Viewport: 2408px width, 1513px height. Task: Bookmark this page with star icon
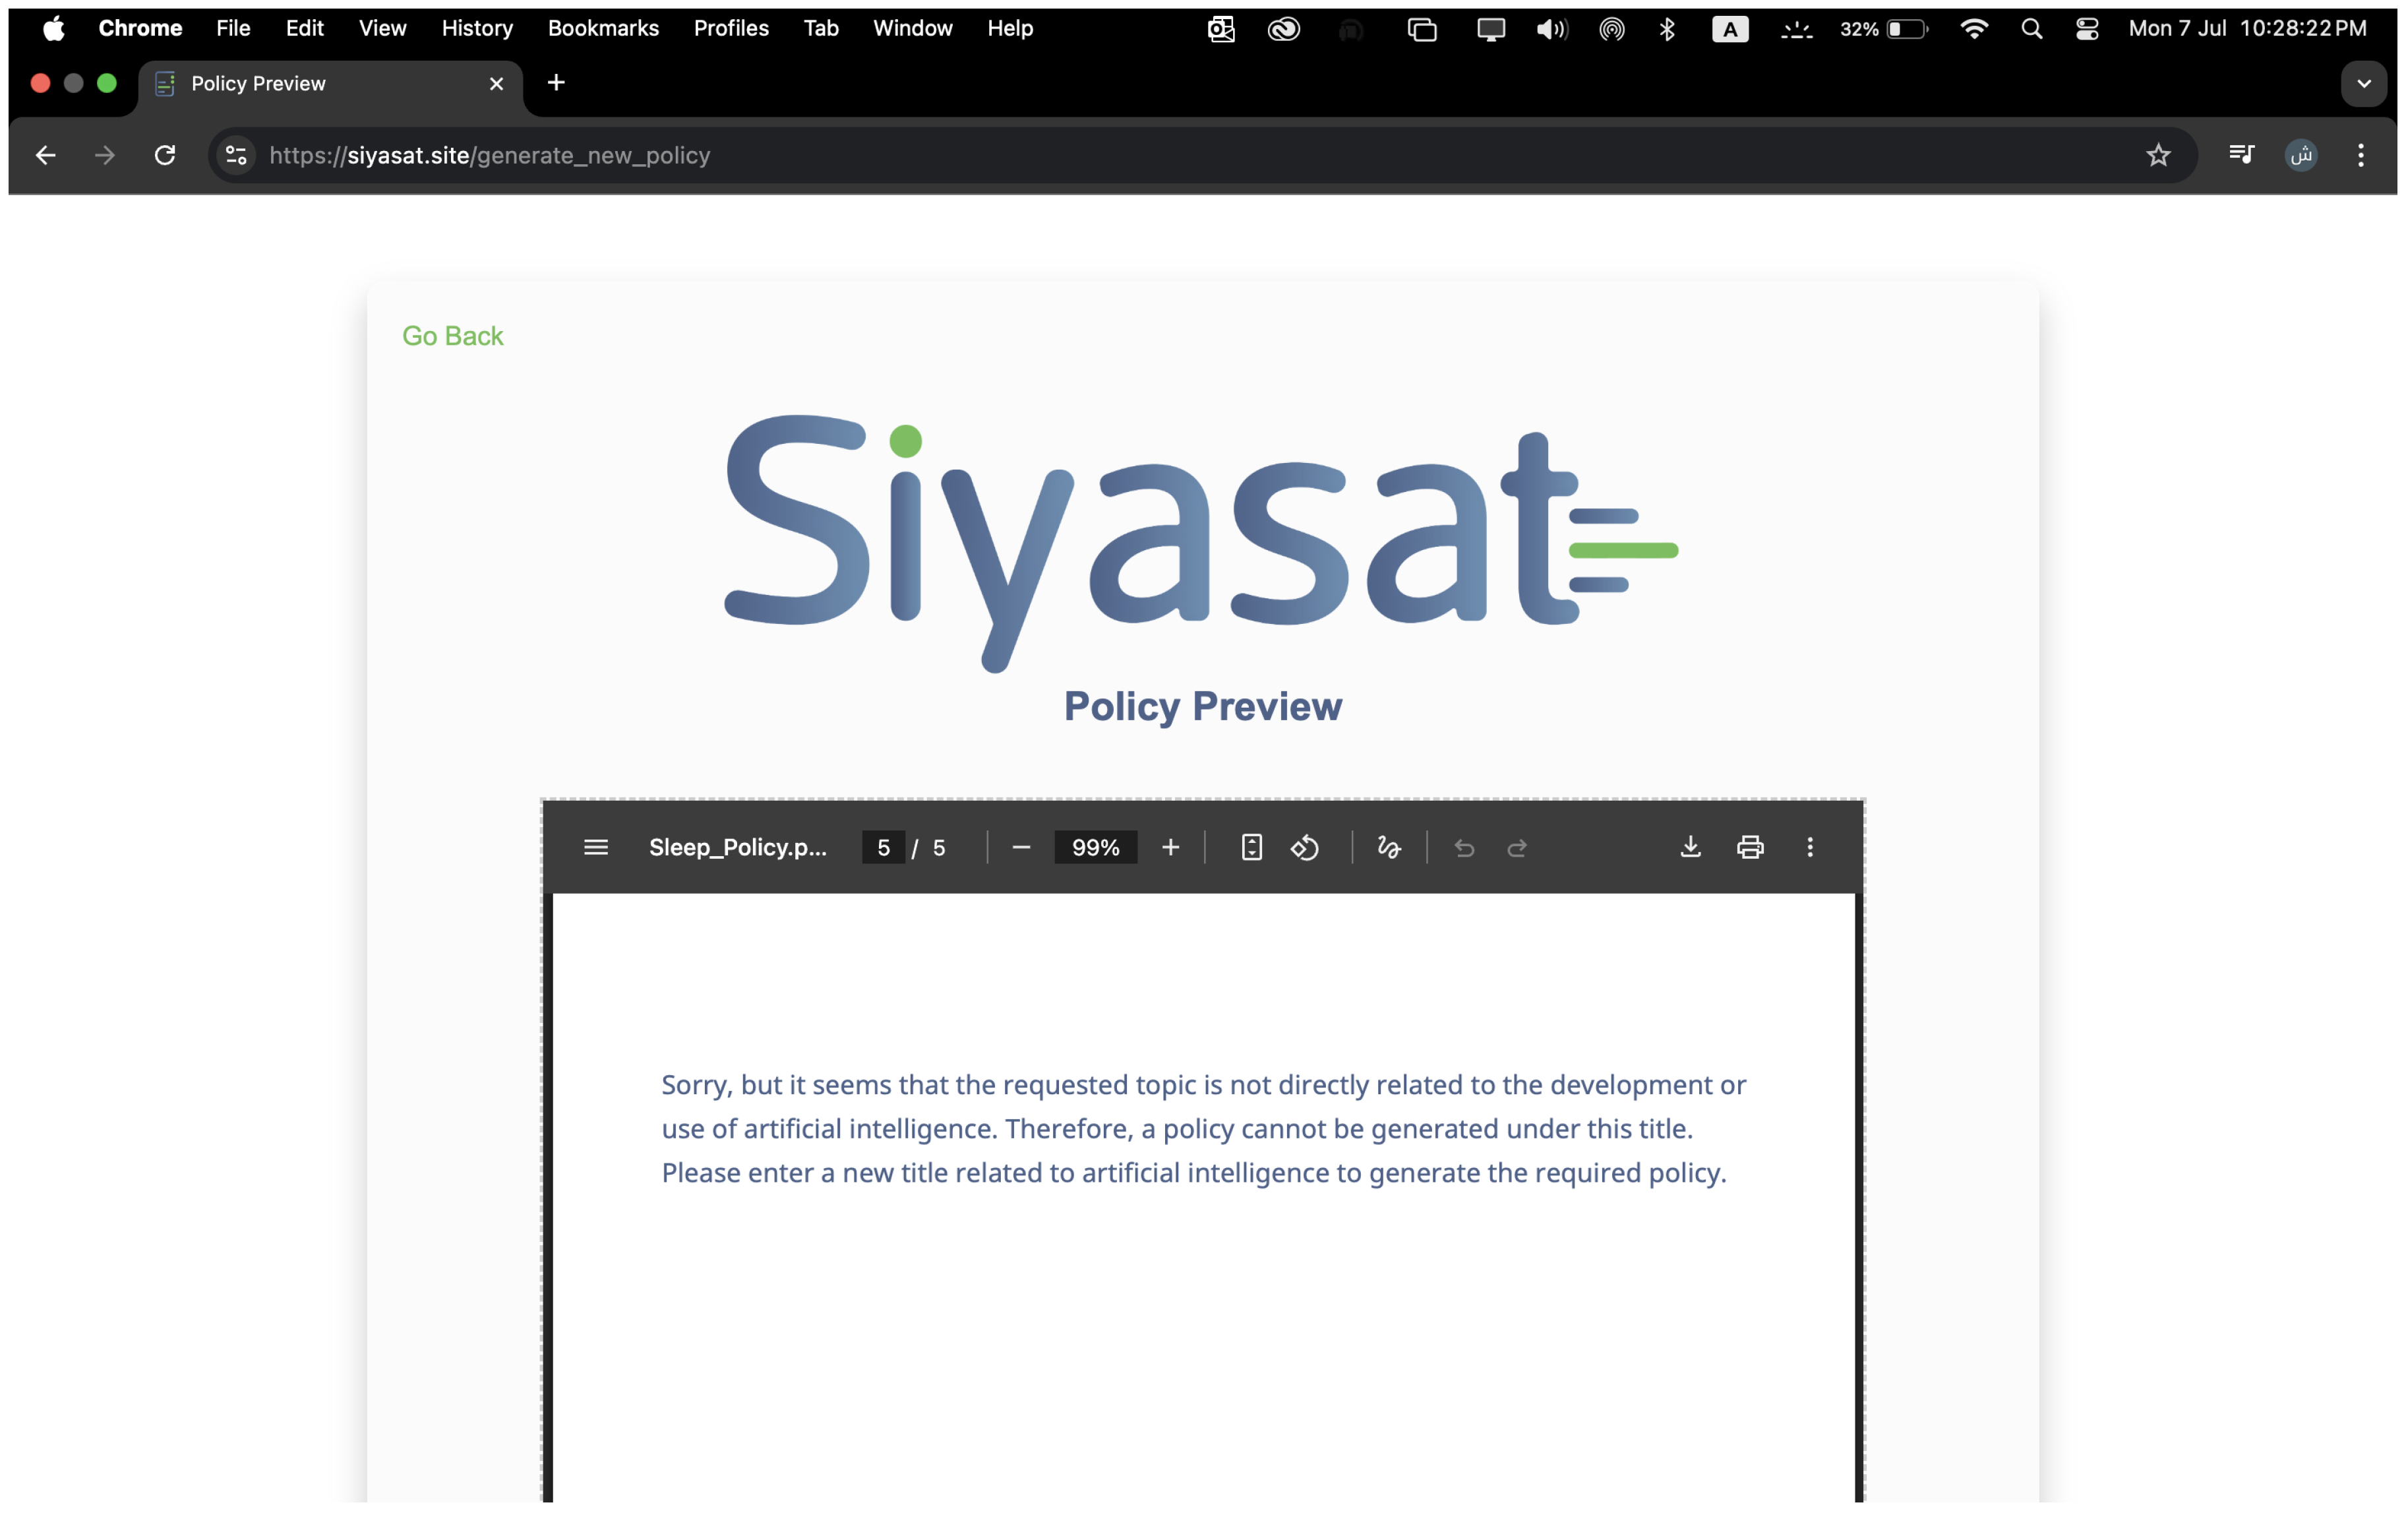click(2158, 155)
